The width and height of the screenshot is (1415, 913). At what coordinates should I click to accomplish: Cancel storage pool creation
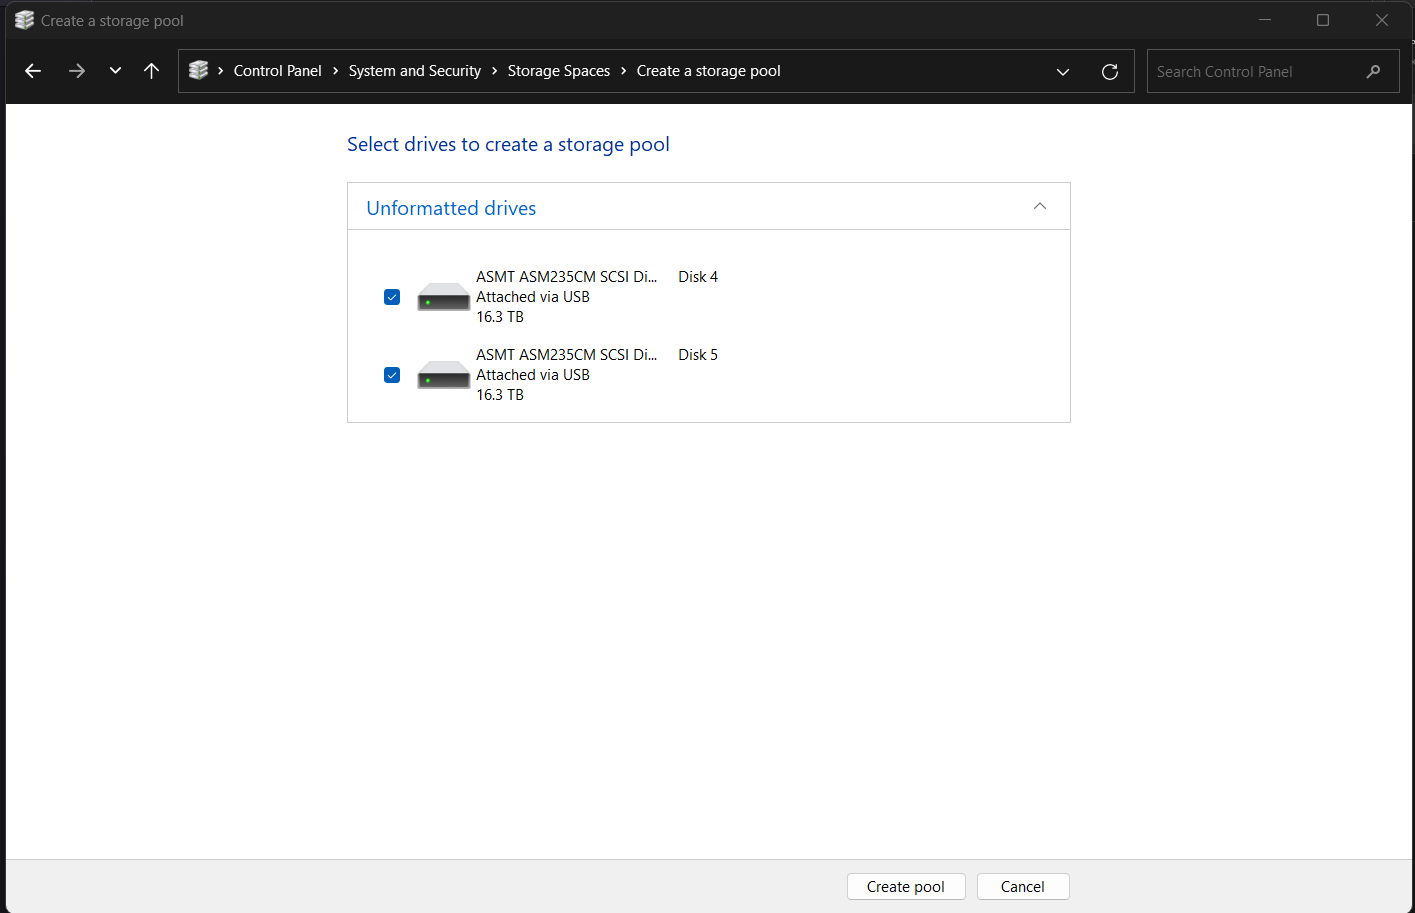pyautogui.click(x=1022, y=887)
